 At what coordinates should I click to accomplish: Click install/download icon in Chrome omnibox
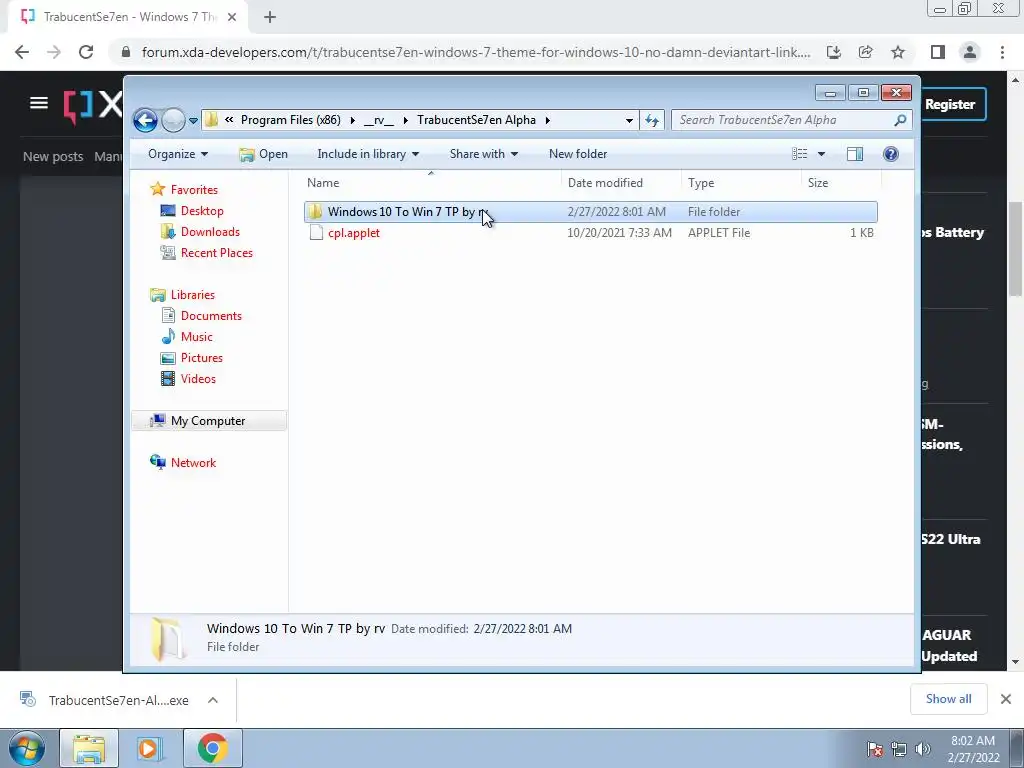click(834, 52)
